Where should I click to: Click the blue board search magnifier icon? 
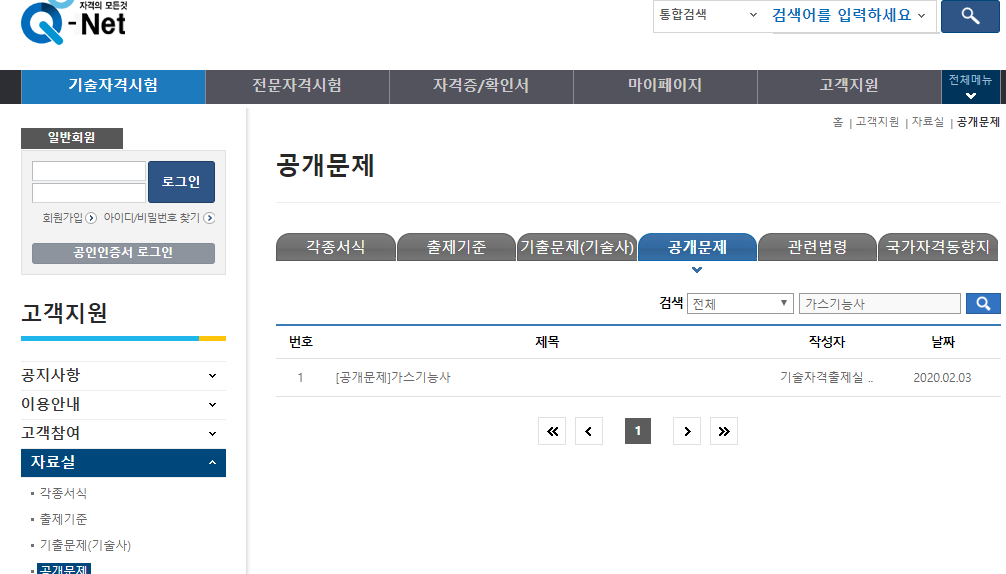(x=983, y=304)
